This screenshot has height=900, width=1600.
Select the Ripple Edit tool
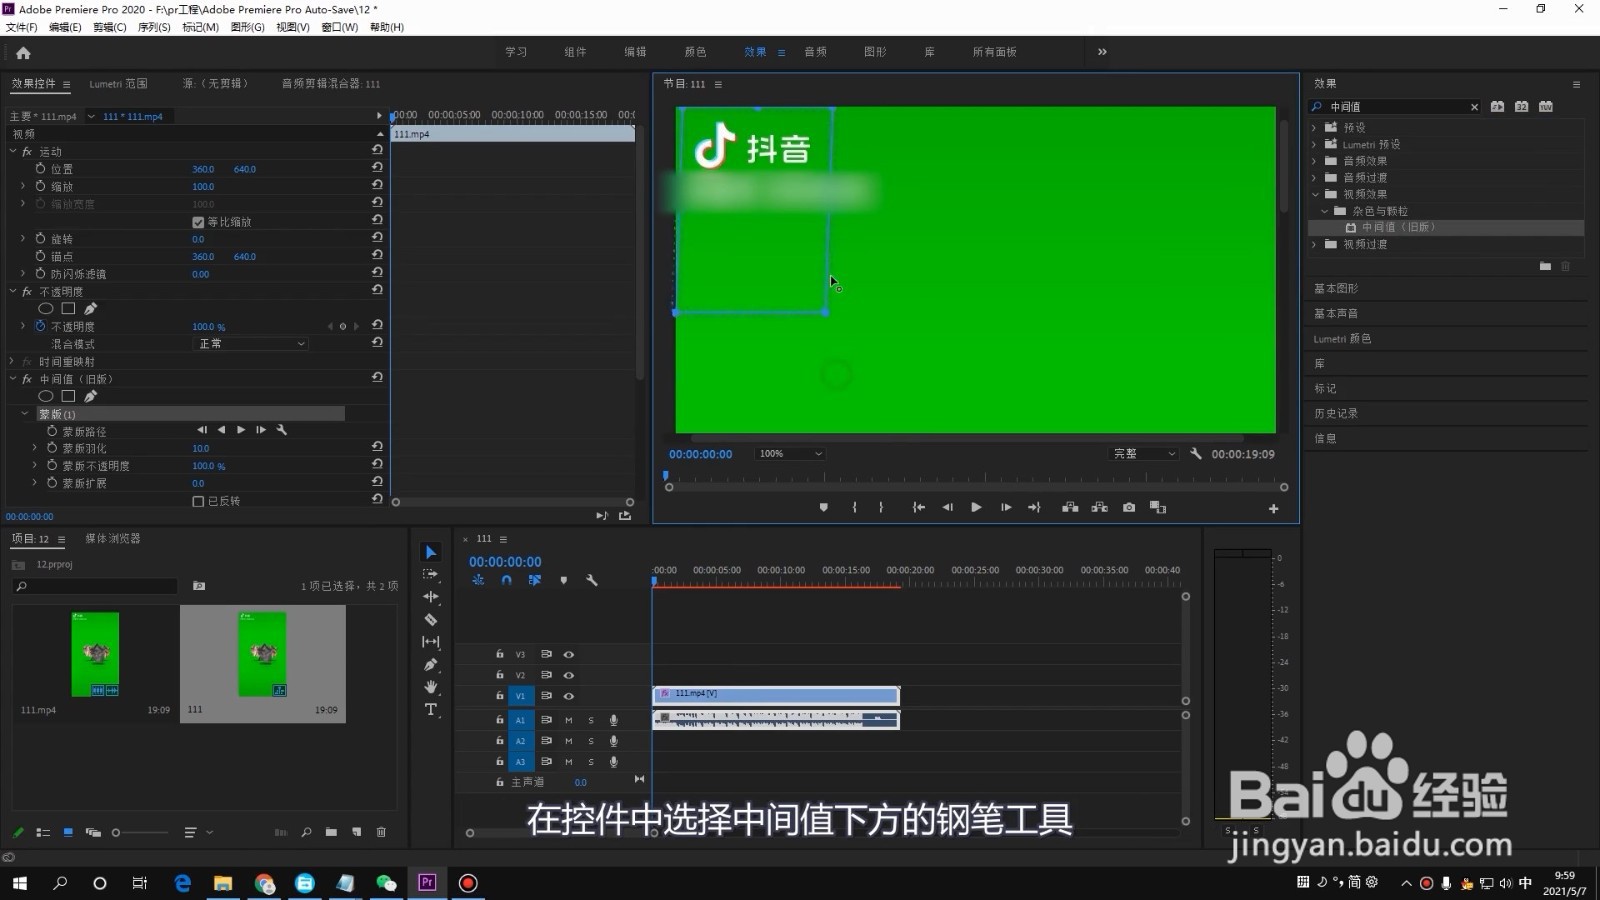click(x=431, y=597)
